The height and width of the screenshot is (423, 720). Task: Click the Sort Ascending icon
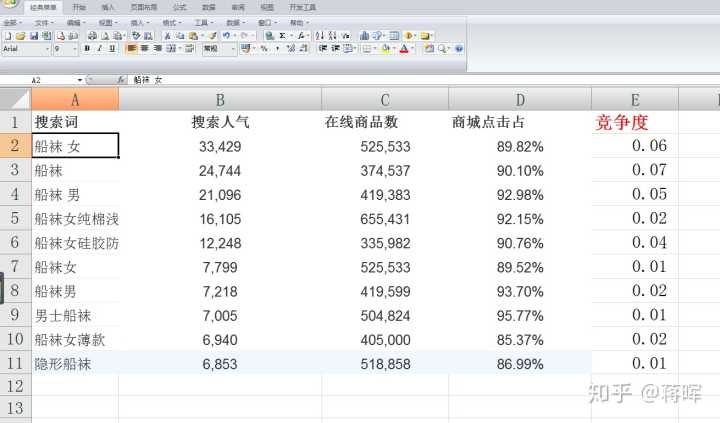tap(321, 35)
